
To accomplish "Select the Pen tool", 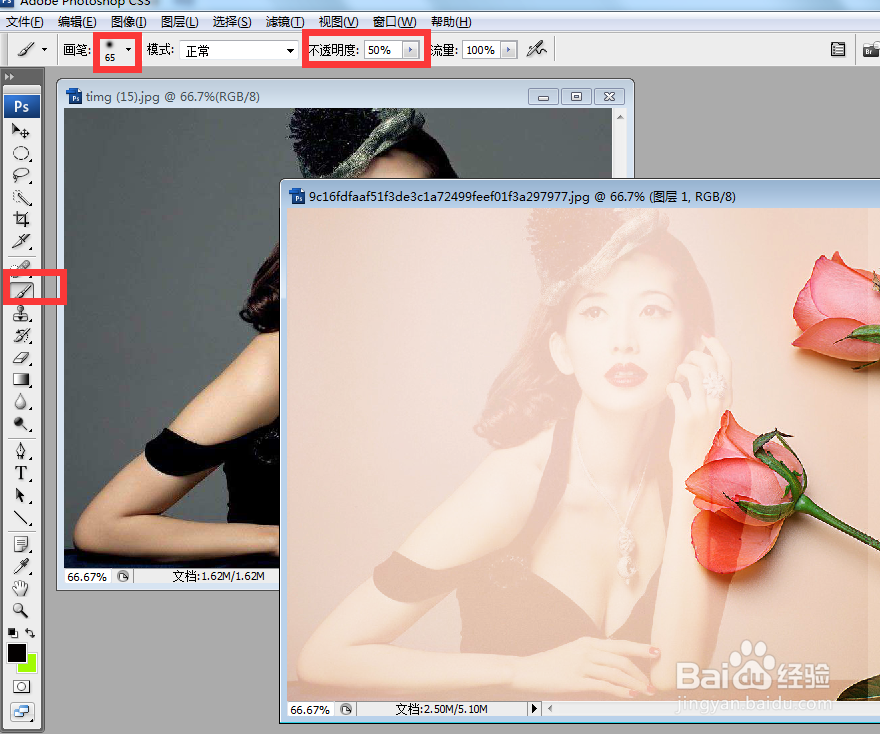I will pyautogui.click(x=21, y=451).
